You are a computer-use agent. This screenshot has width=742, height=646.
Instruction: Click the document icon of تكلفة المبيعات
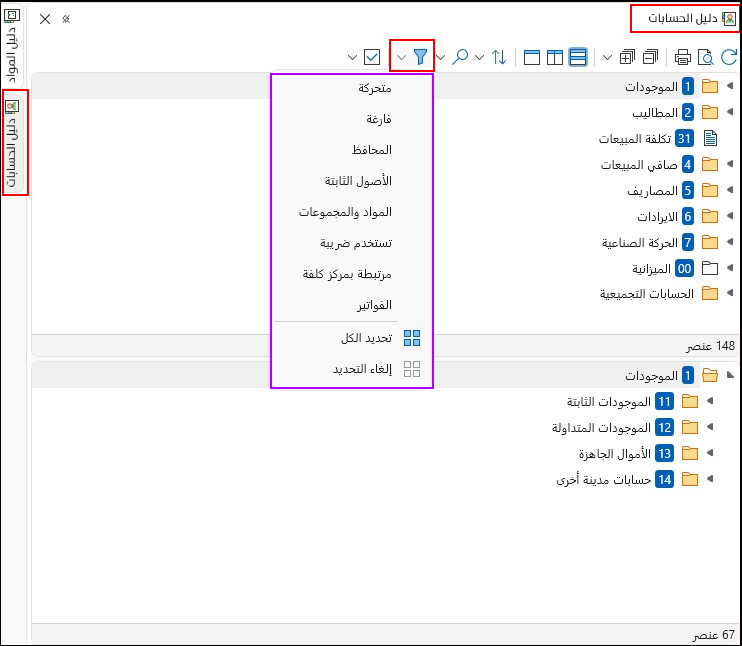710,139
